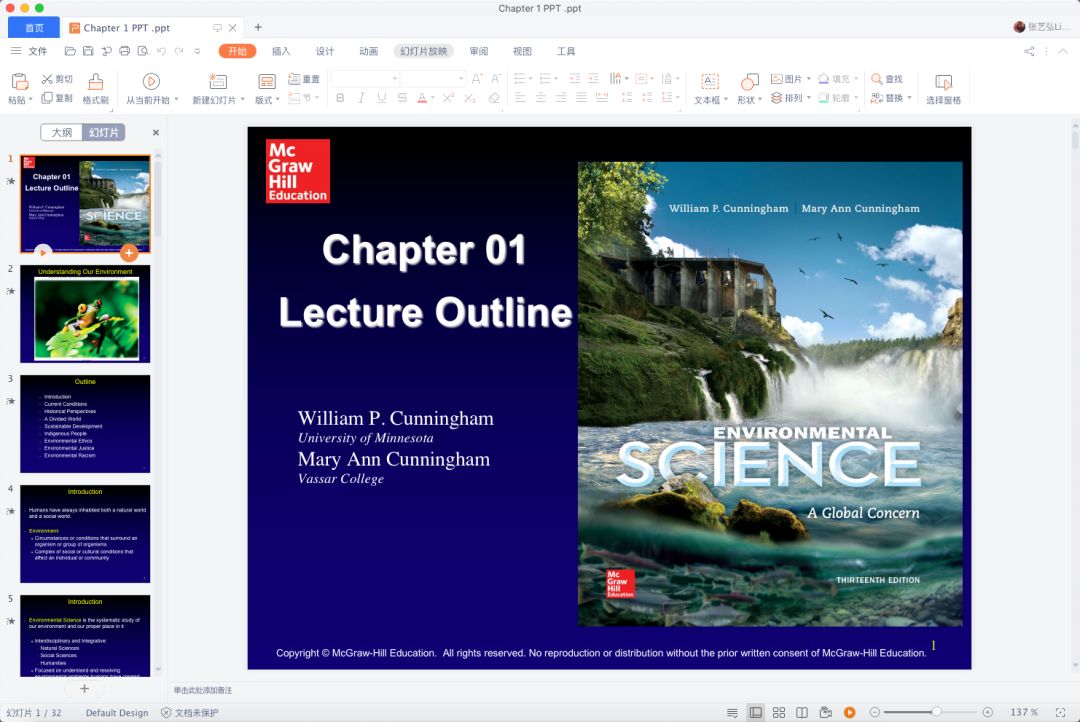The width and height of the screenshot is (1080, 722).
Task: Click the new slide icon
Action: pos(218,82)
